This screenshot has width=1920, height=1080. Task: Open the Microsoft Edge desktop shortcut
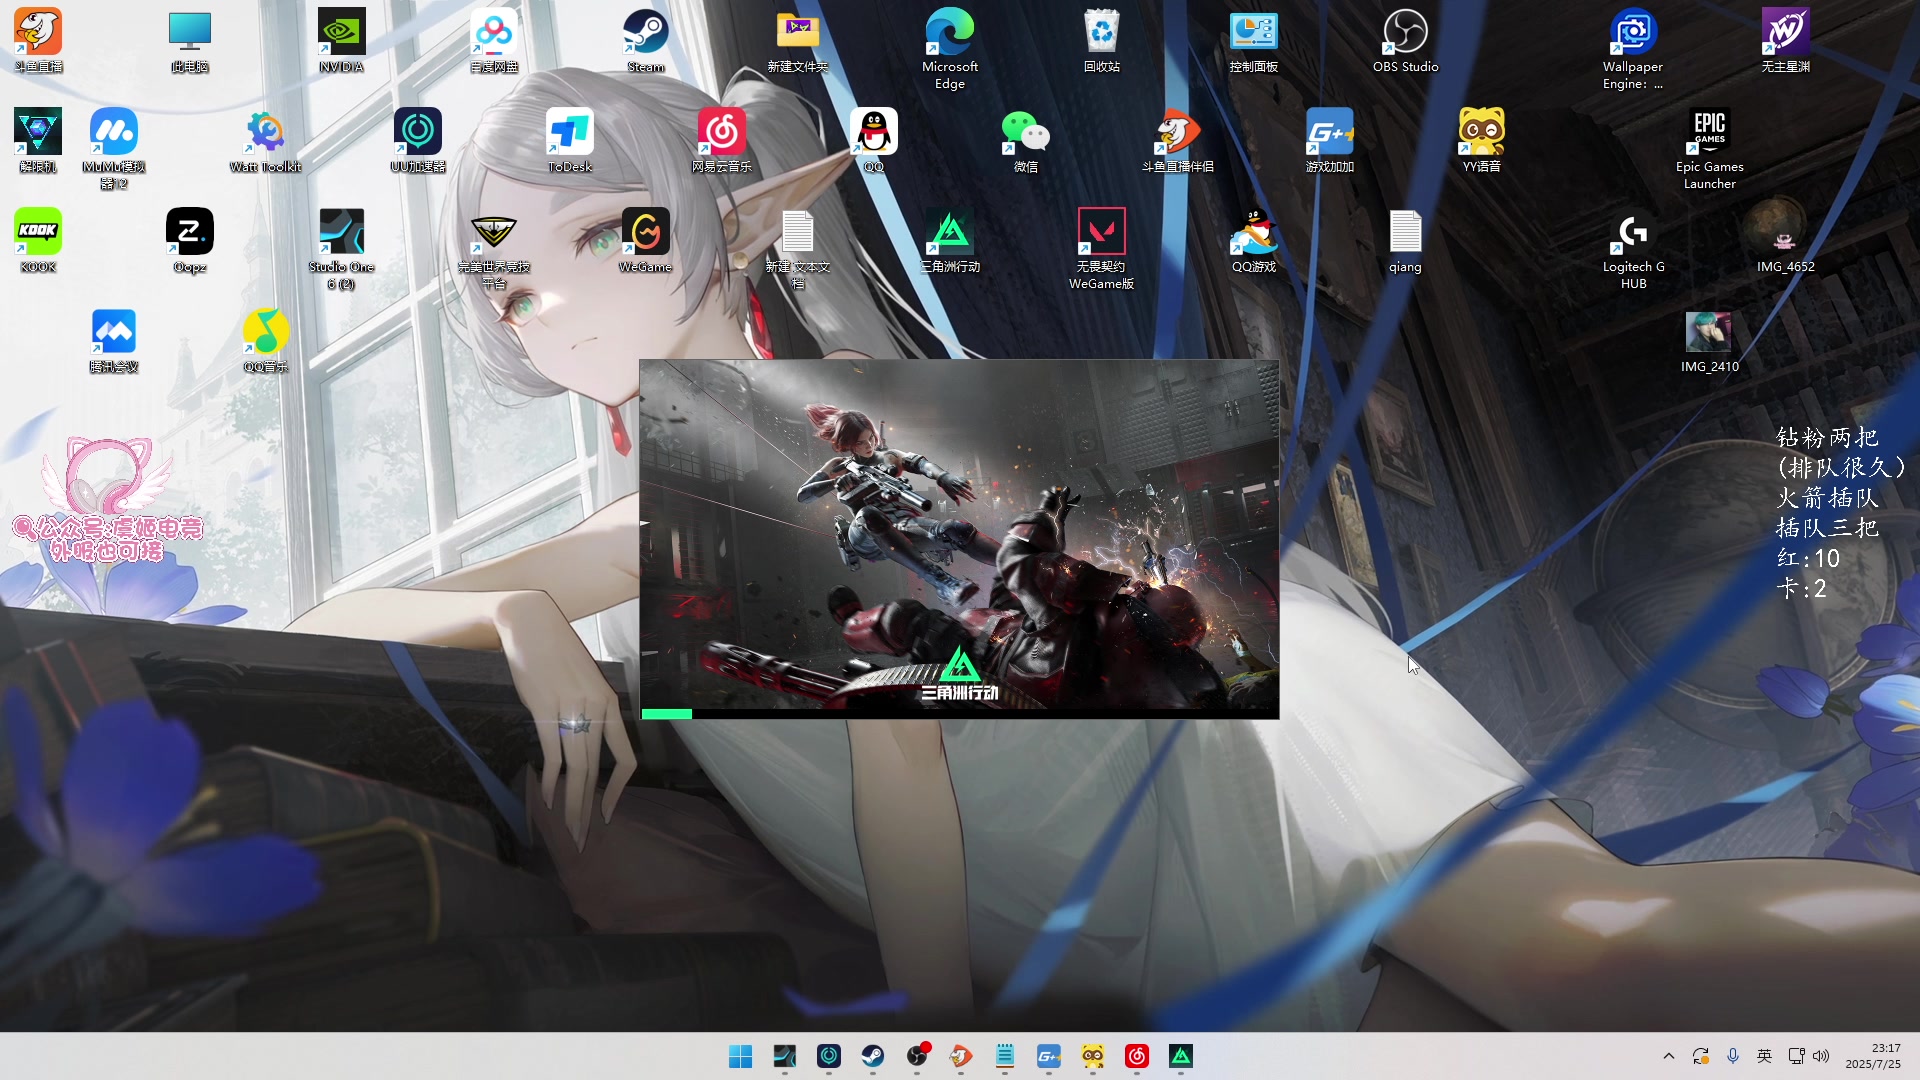pyautogui.click(x=950, y=49)
